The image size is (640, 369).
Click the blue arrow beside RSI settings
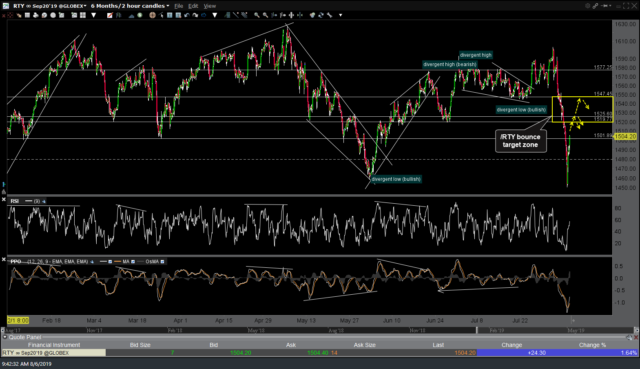[x=44, y=201]
